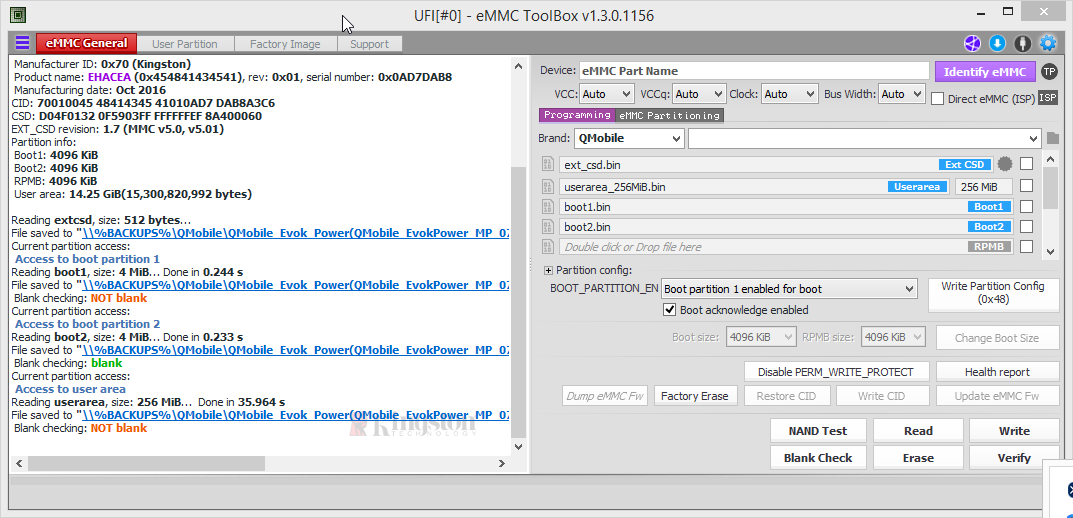Click the Device eMMC Part Name field
This screenshot has height=518, width=1073.
coord(754,71)
